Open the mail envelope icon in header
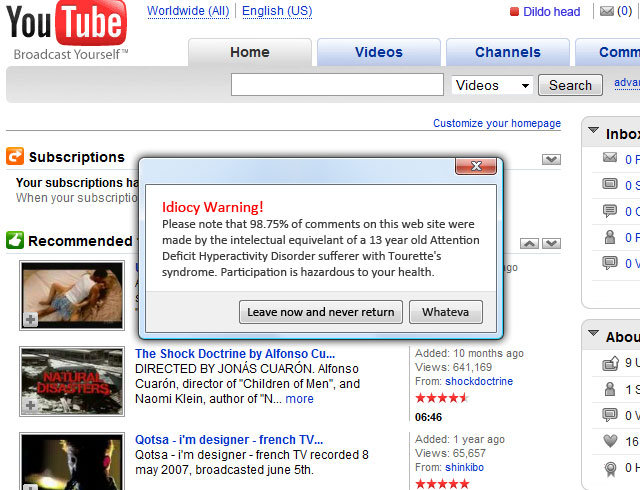The width and height of the screenshot is (640, 490). click(607, 11)
